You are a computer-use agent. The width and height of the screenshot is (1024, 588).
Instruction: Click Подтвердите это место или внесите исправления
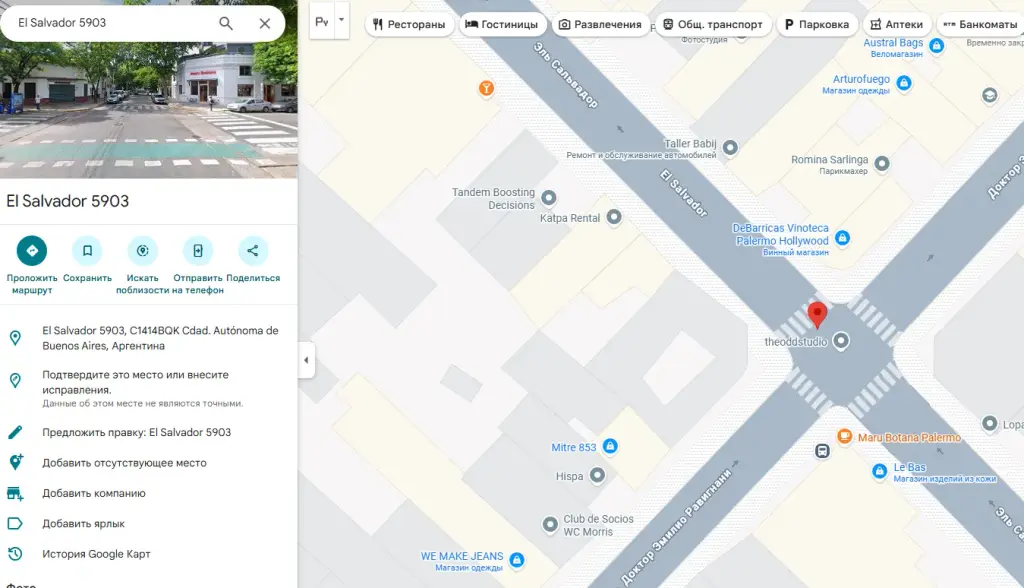click(135, 382)
